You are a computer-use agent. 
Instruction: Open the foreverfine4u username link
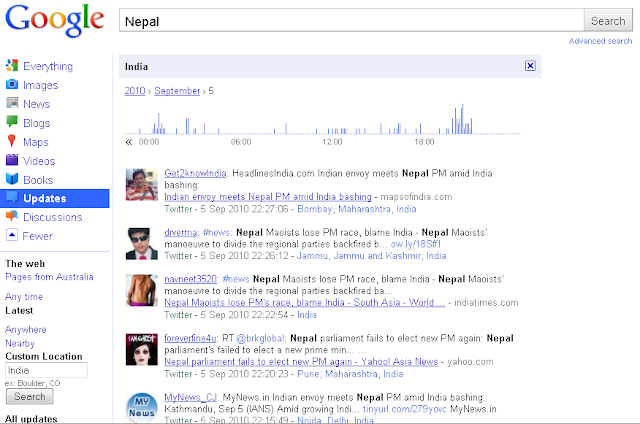190,338
